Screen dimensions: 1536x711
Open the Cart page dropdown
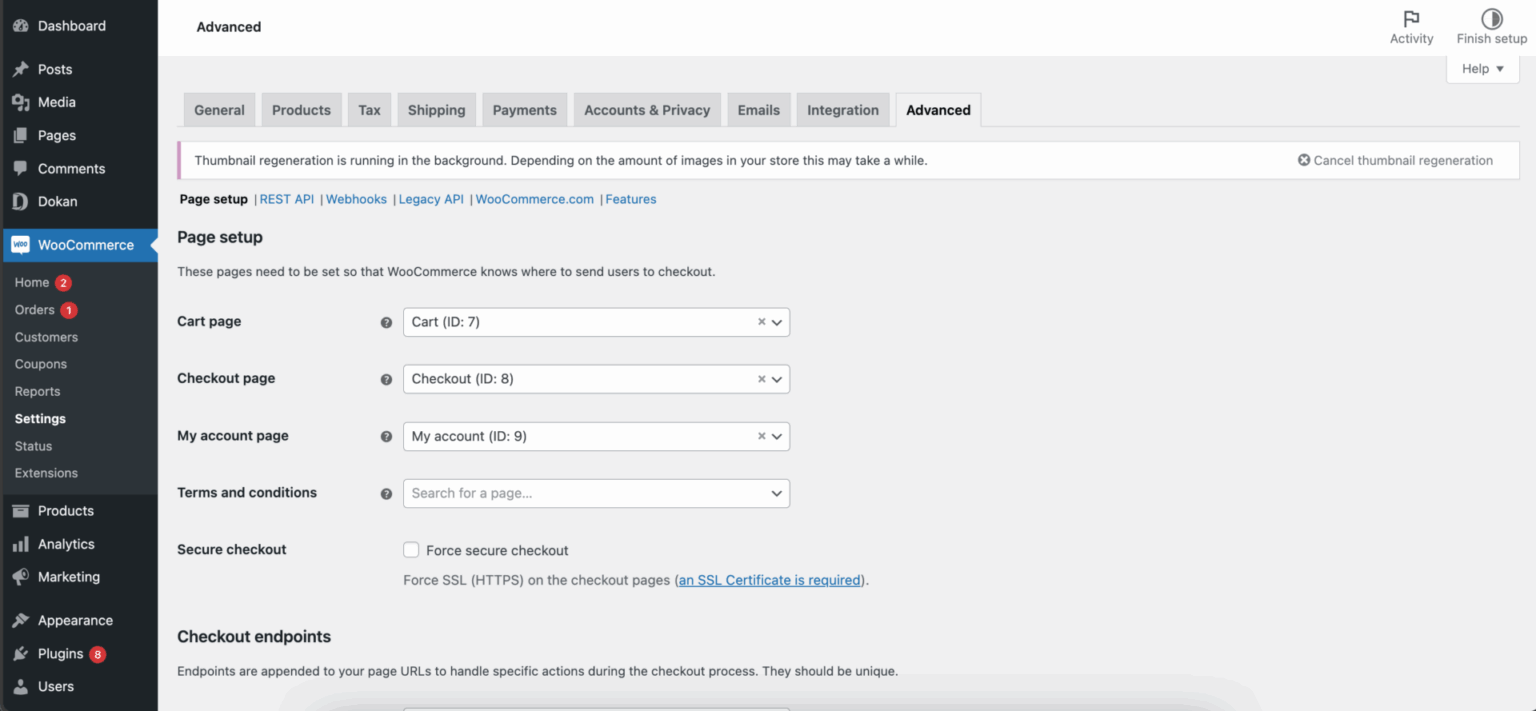(x=596, y=322)
